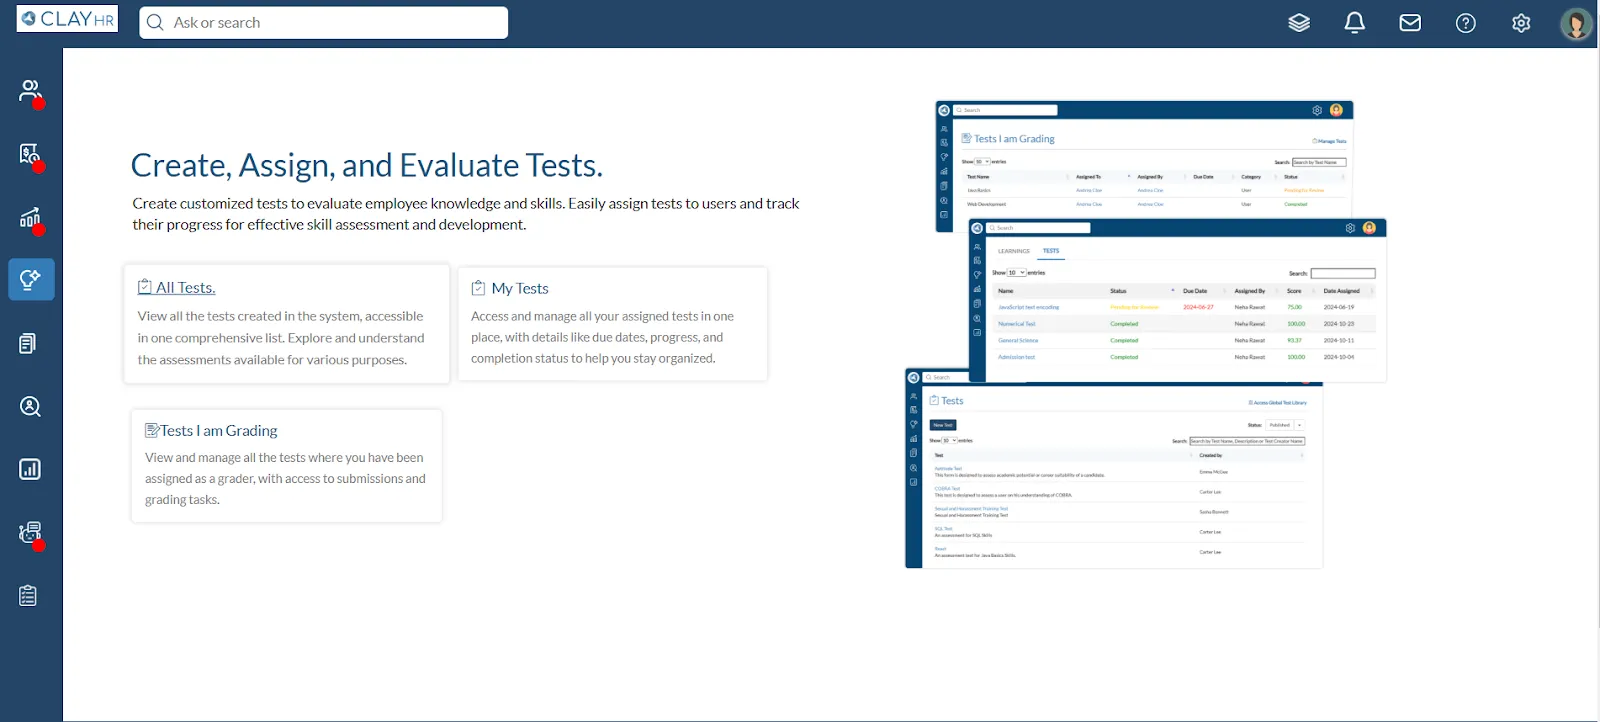Click the grader access description text
Screen dimensions: 1600x722
click(285, 479)
